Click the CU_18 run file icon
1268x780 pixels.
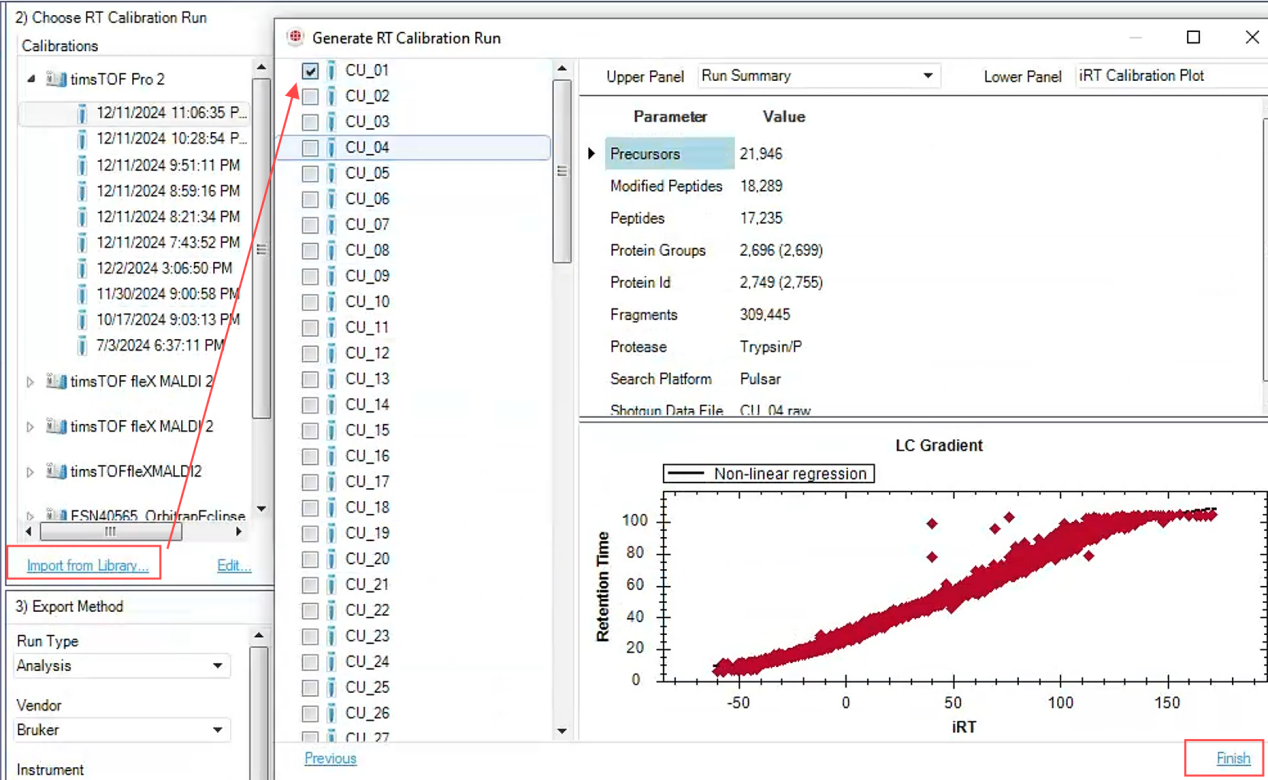coord(332,508)
